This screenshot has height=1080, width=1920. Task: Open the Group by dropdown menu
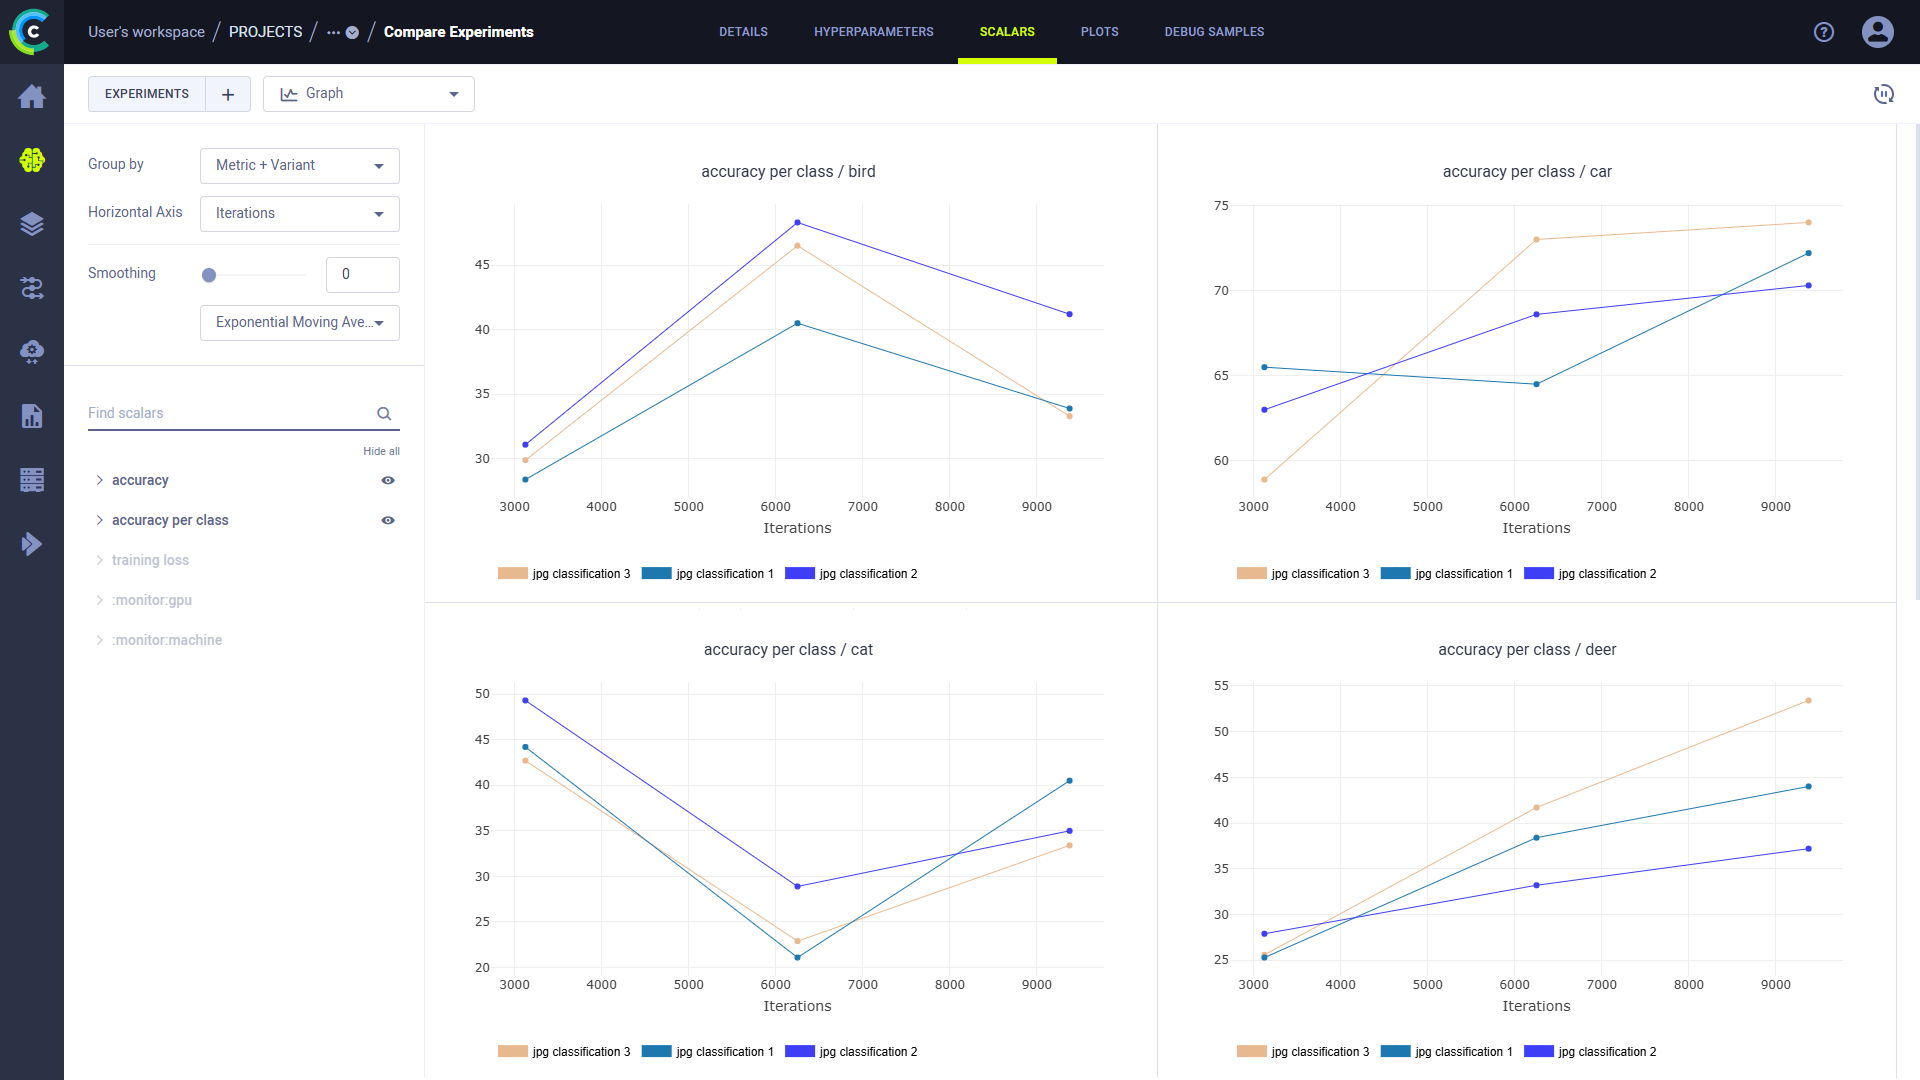[x=299, y=165]
